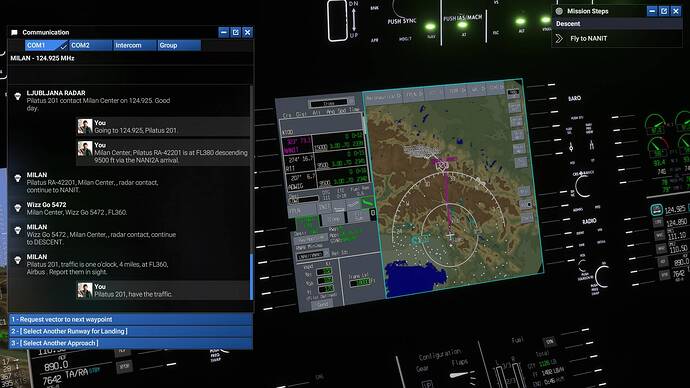
Task: Close the Mission Steps panel
Action: click(x=675, y=11)
